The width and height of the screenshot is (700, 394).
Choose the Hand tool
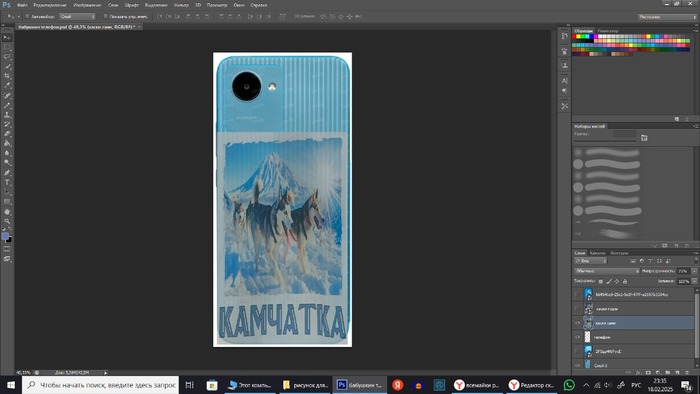pos(7,212)
